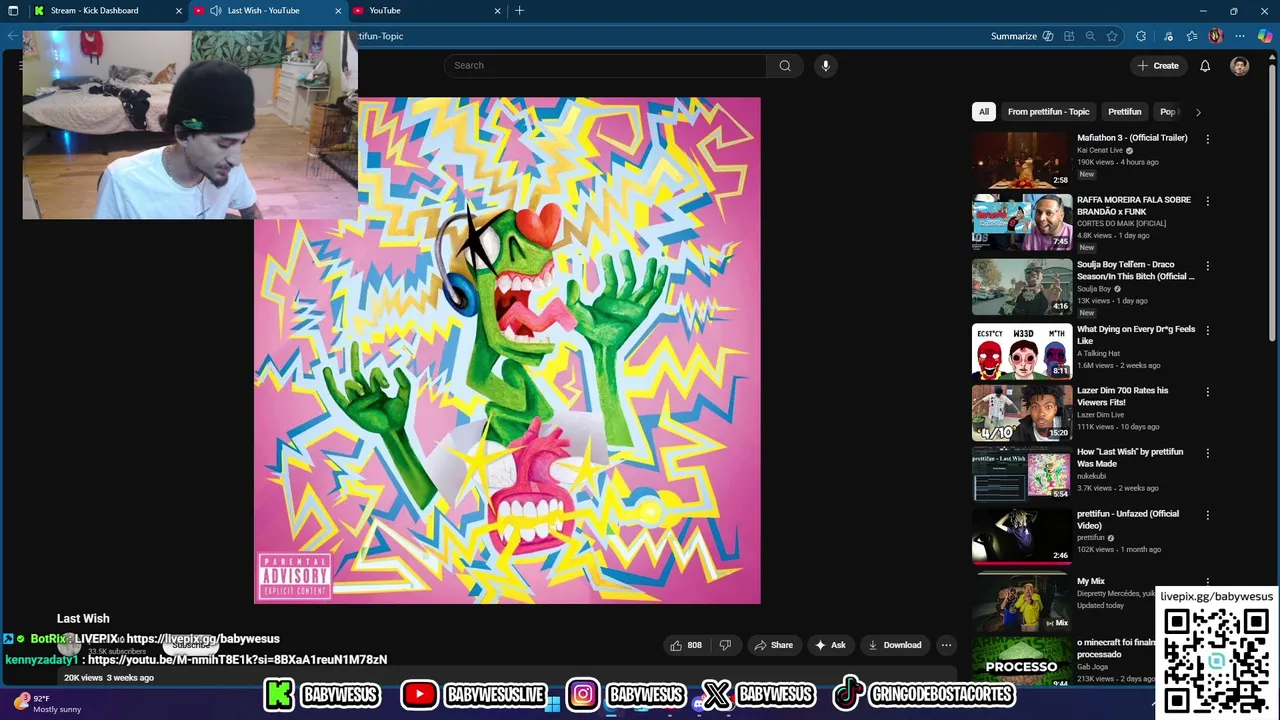Screen dimensions: 1280x720
Task: Open more actions menu beside Download
Action: tap(946, 645)
